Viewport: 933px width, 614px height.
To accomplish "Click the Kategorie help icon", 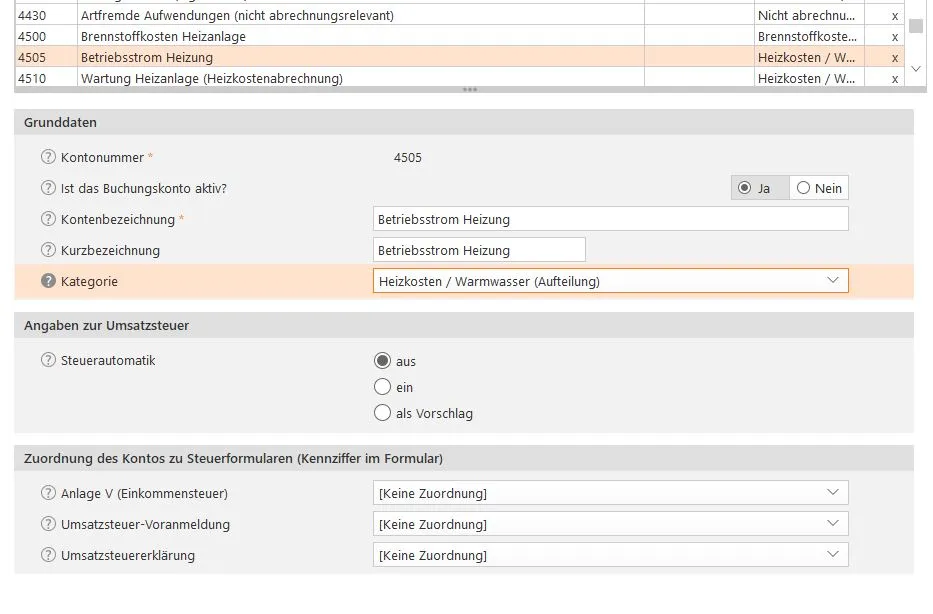I will 48,281.
